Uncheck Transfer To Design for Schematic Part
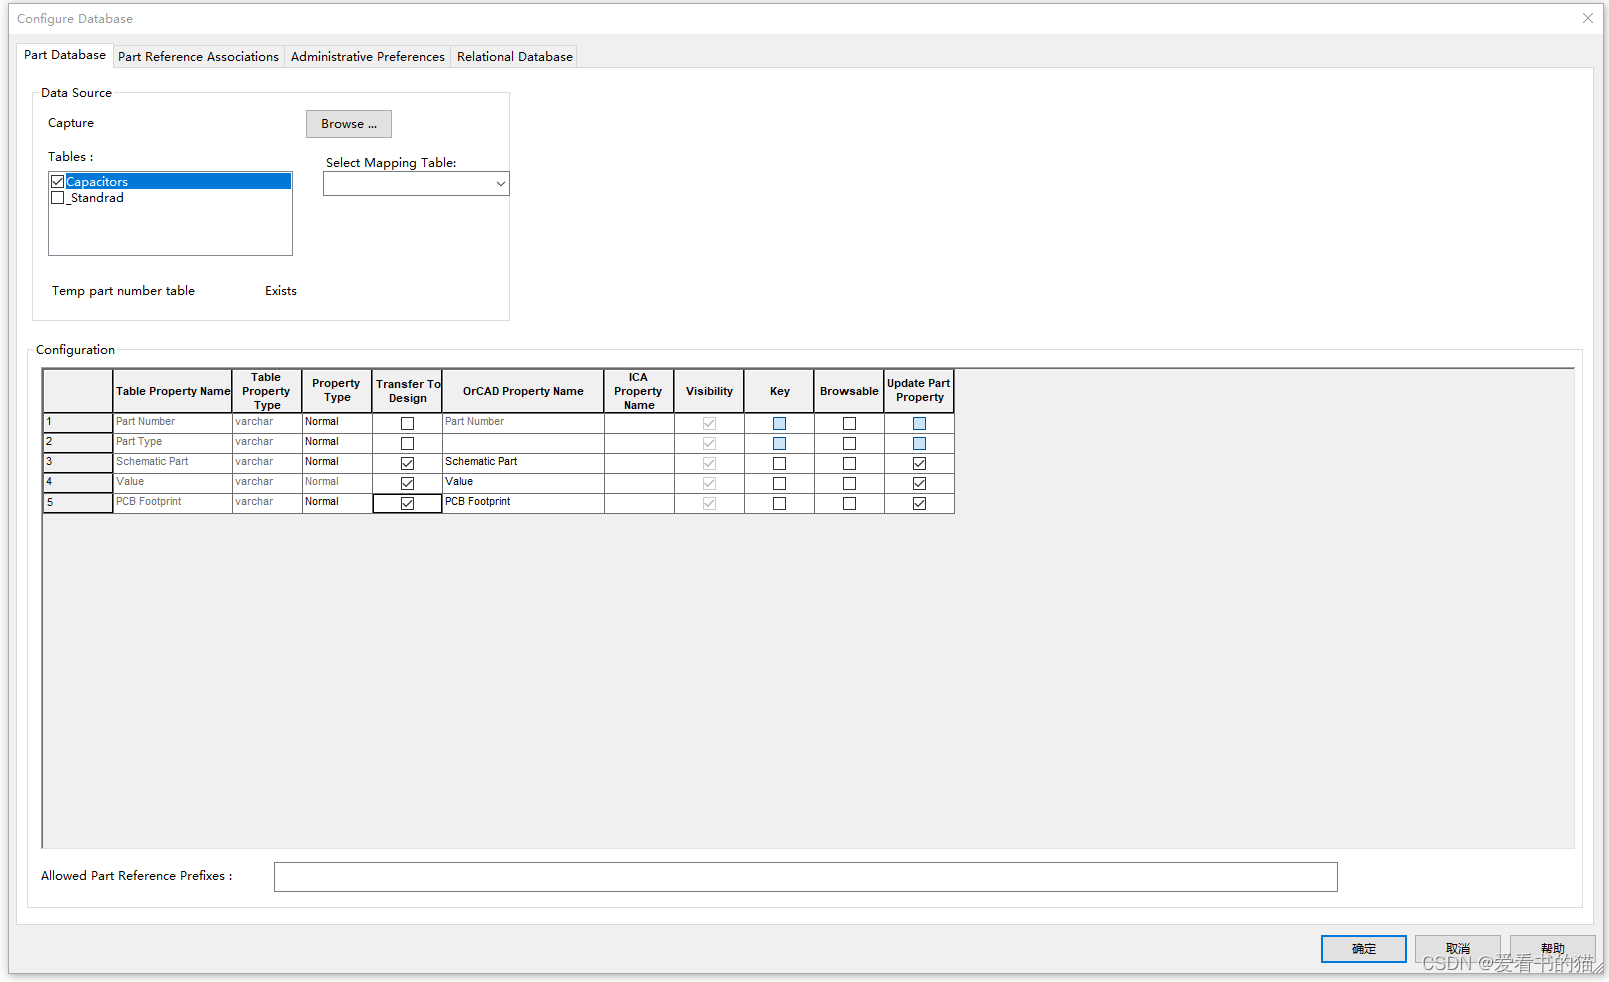The width and height of the screenshot is (1609, 982). (407, 462)
